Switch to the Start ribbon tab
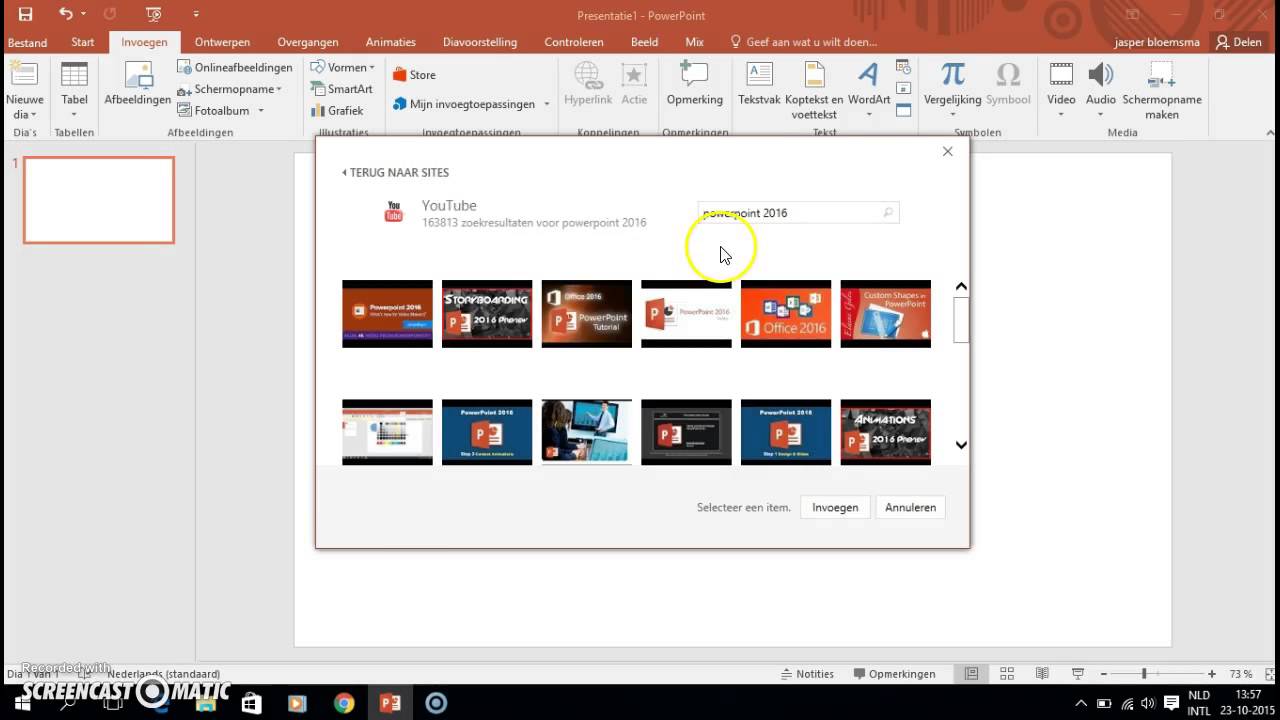The height and width of the screenshot is (720, 1280). [83, 42]
